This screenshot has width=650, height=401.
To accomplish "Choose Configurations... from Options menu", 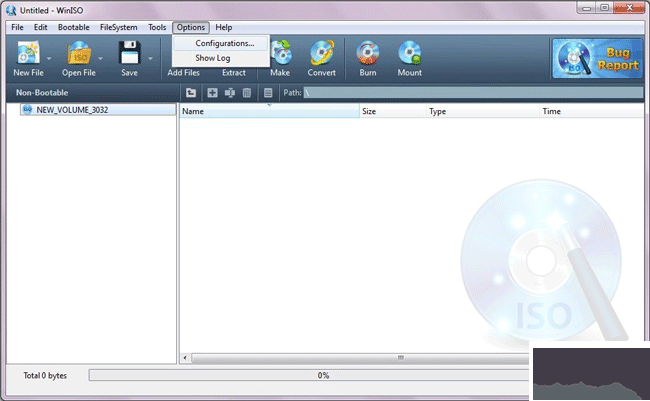I will (x=224, y=43).
